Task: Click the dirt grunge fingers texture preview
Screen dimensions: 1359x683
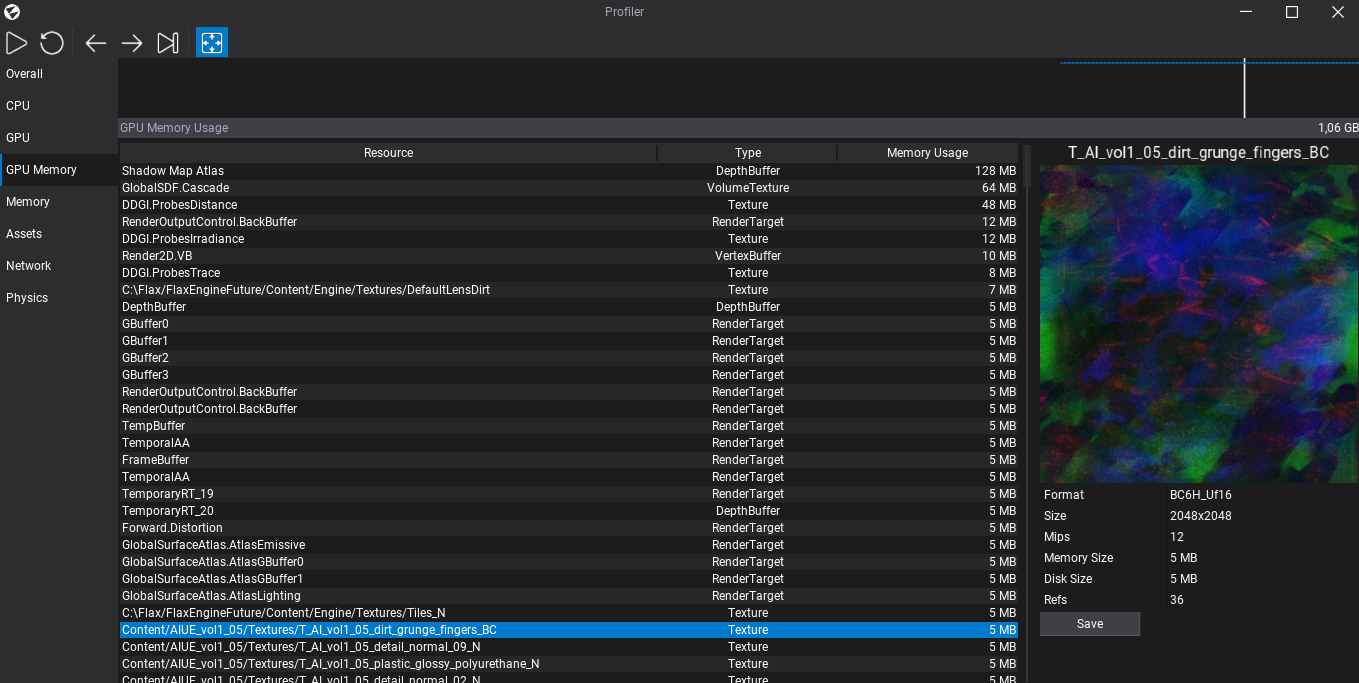Action: click(x=1199, y=325)
